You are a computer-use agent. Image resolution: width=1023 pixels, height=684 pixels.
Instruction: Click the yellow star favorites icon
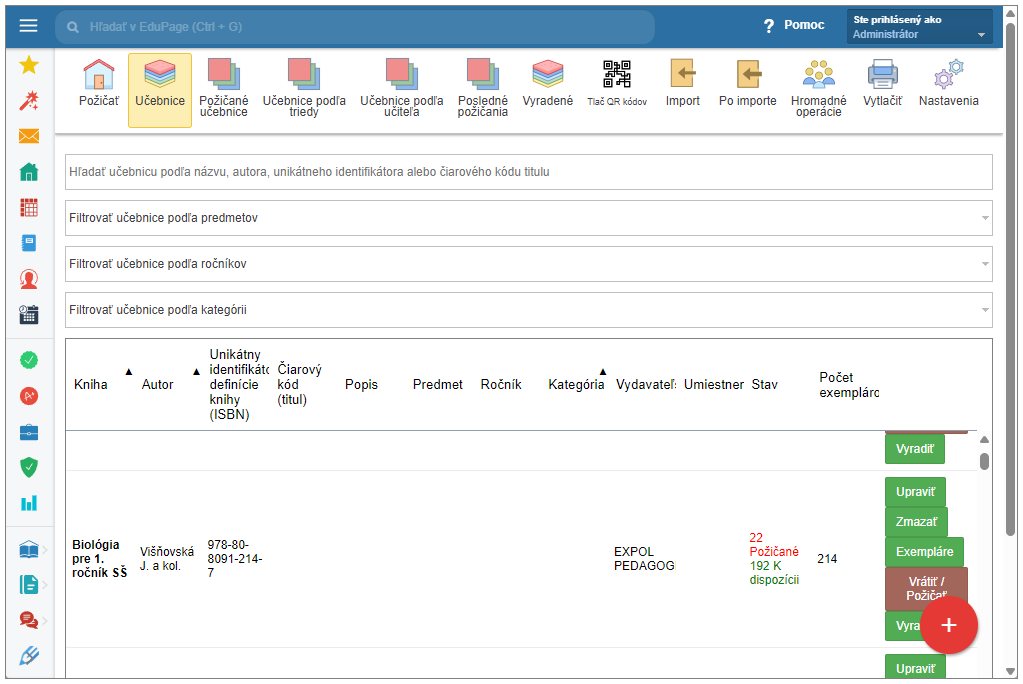[x=29, y=65]
